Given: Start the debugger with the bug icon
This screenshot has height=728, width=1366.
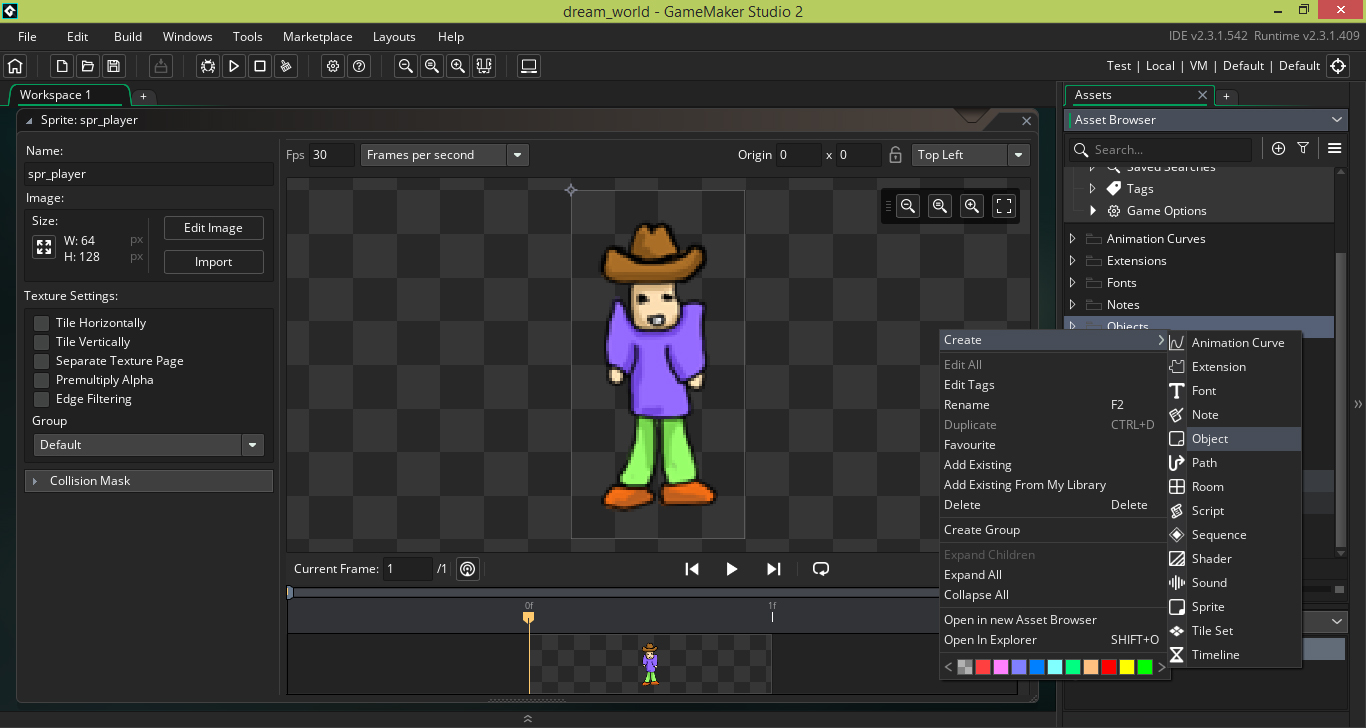Looking at the screenshot, I should [208, 66].
